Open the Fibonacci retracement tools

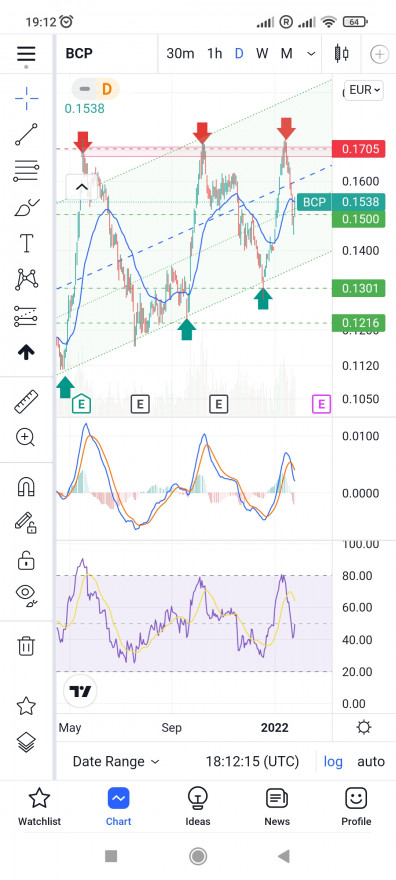point(26,171)
